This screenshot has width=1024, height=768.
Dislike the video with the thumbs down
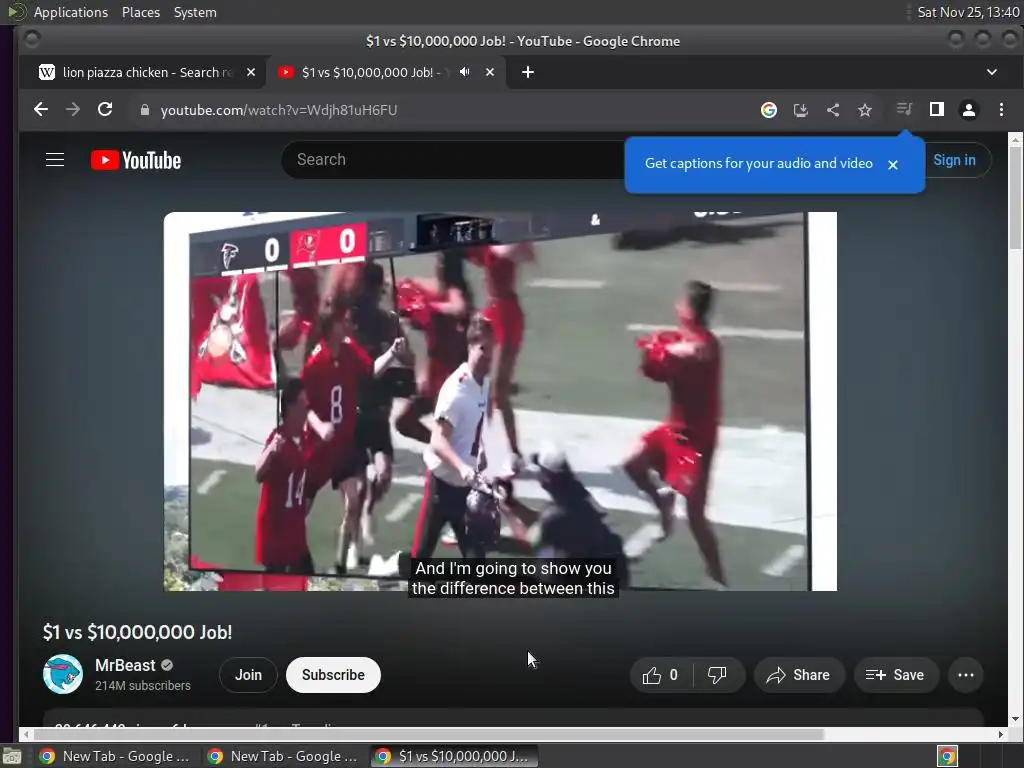click(717, 675)
